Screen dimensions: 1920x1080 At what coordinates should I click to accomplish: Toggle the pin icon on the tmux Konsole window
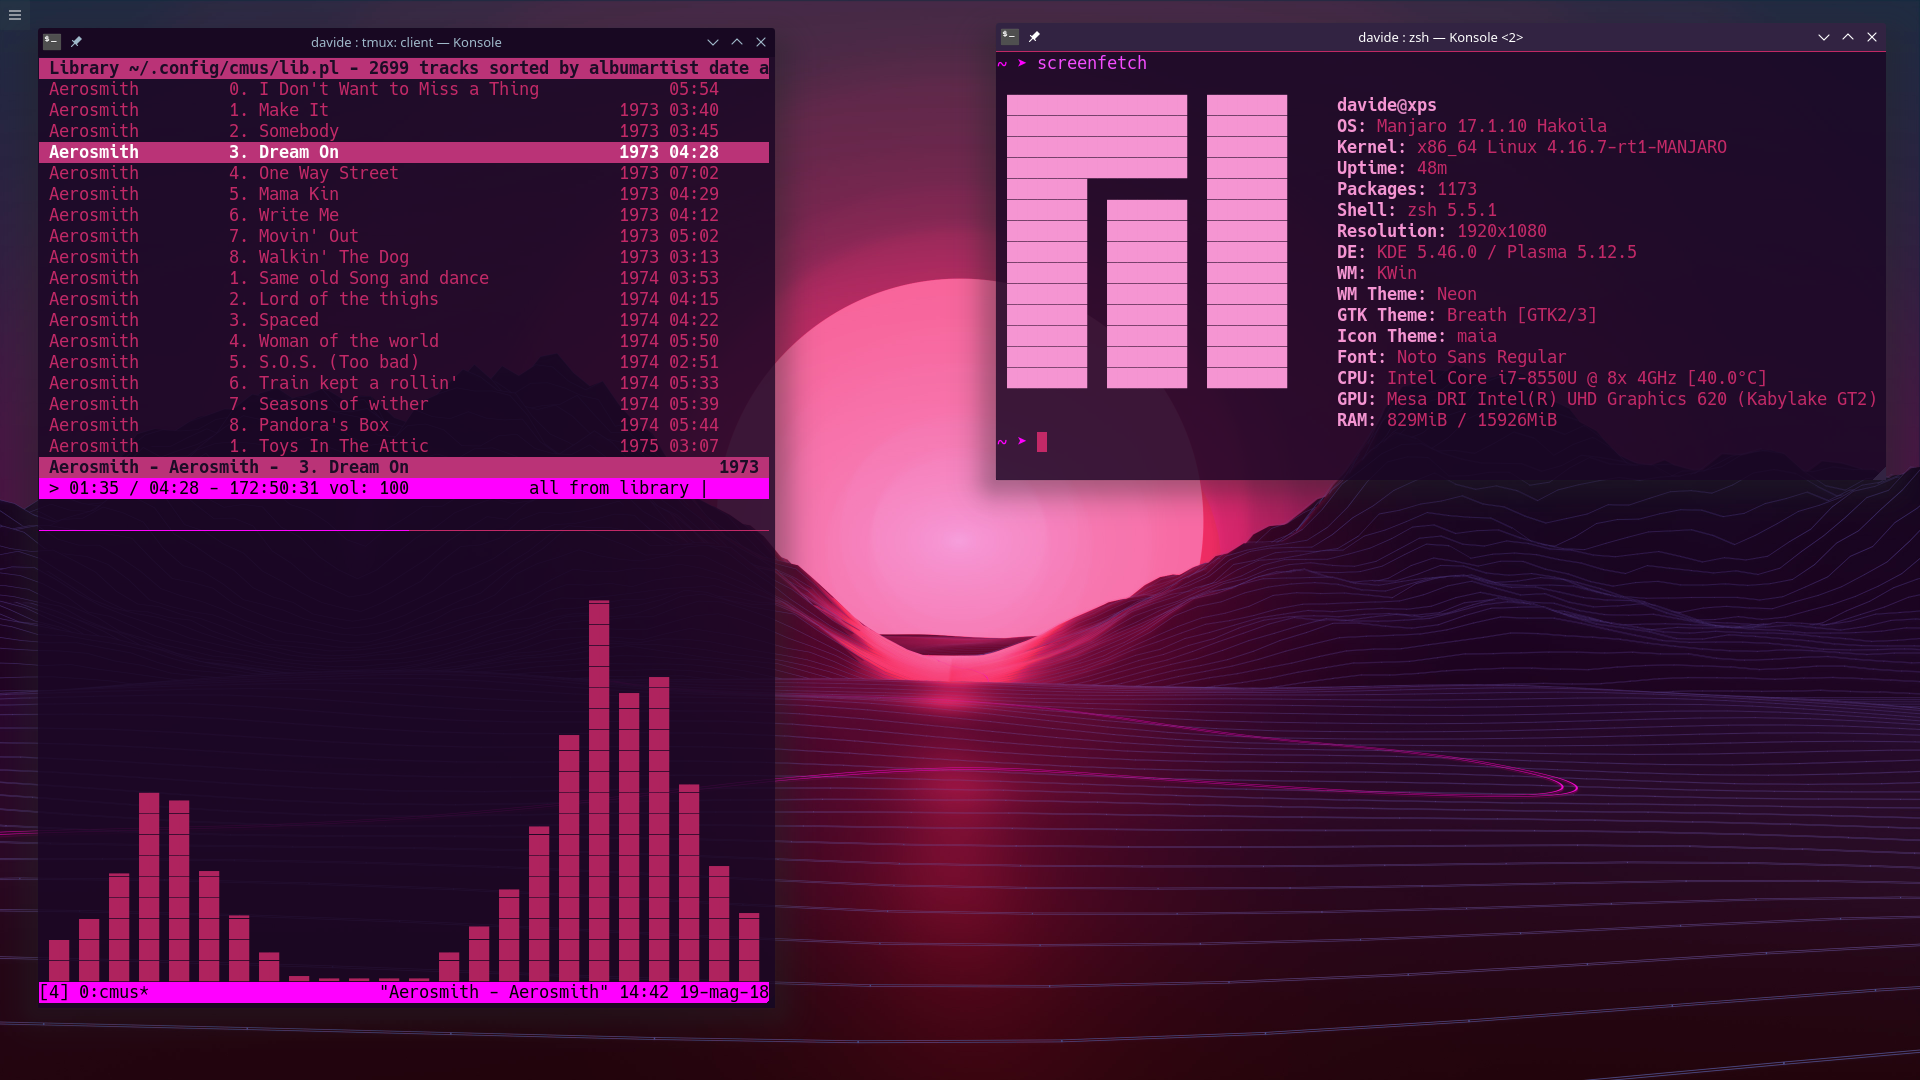[76, 42]
